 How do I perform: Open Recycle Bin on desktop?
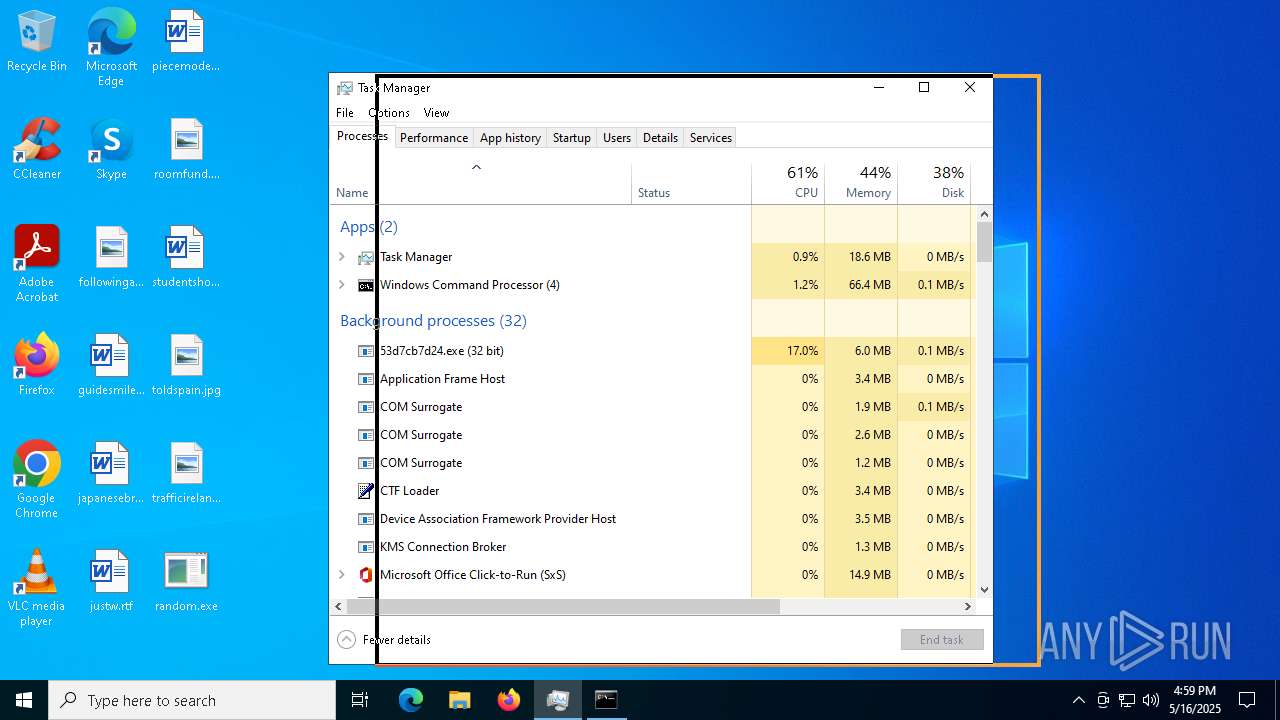point(37,42)
